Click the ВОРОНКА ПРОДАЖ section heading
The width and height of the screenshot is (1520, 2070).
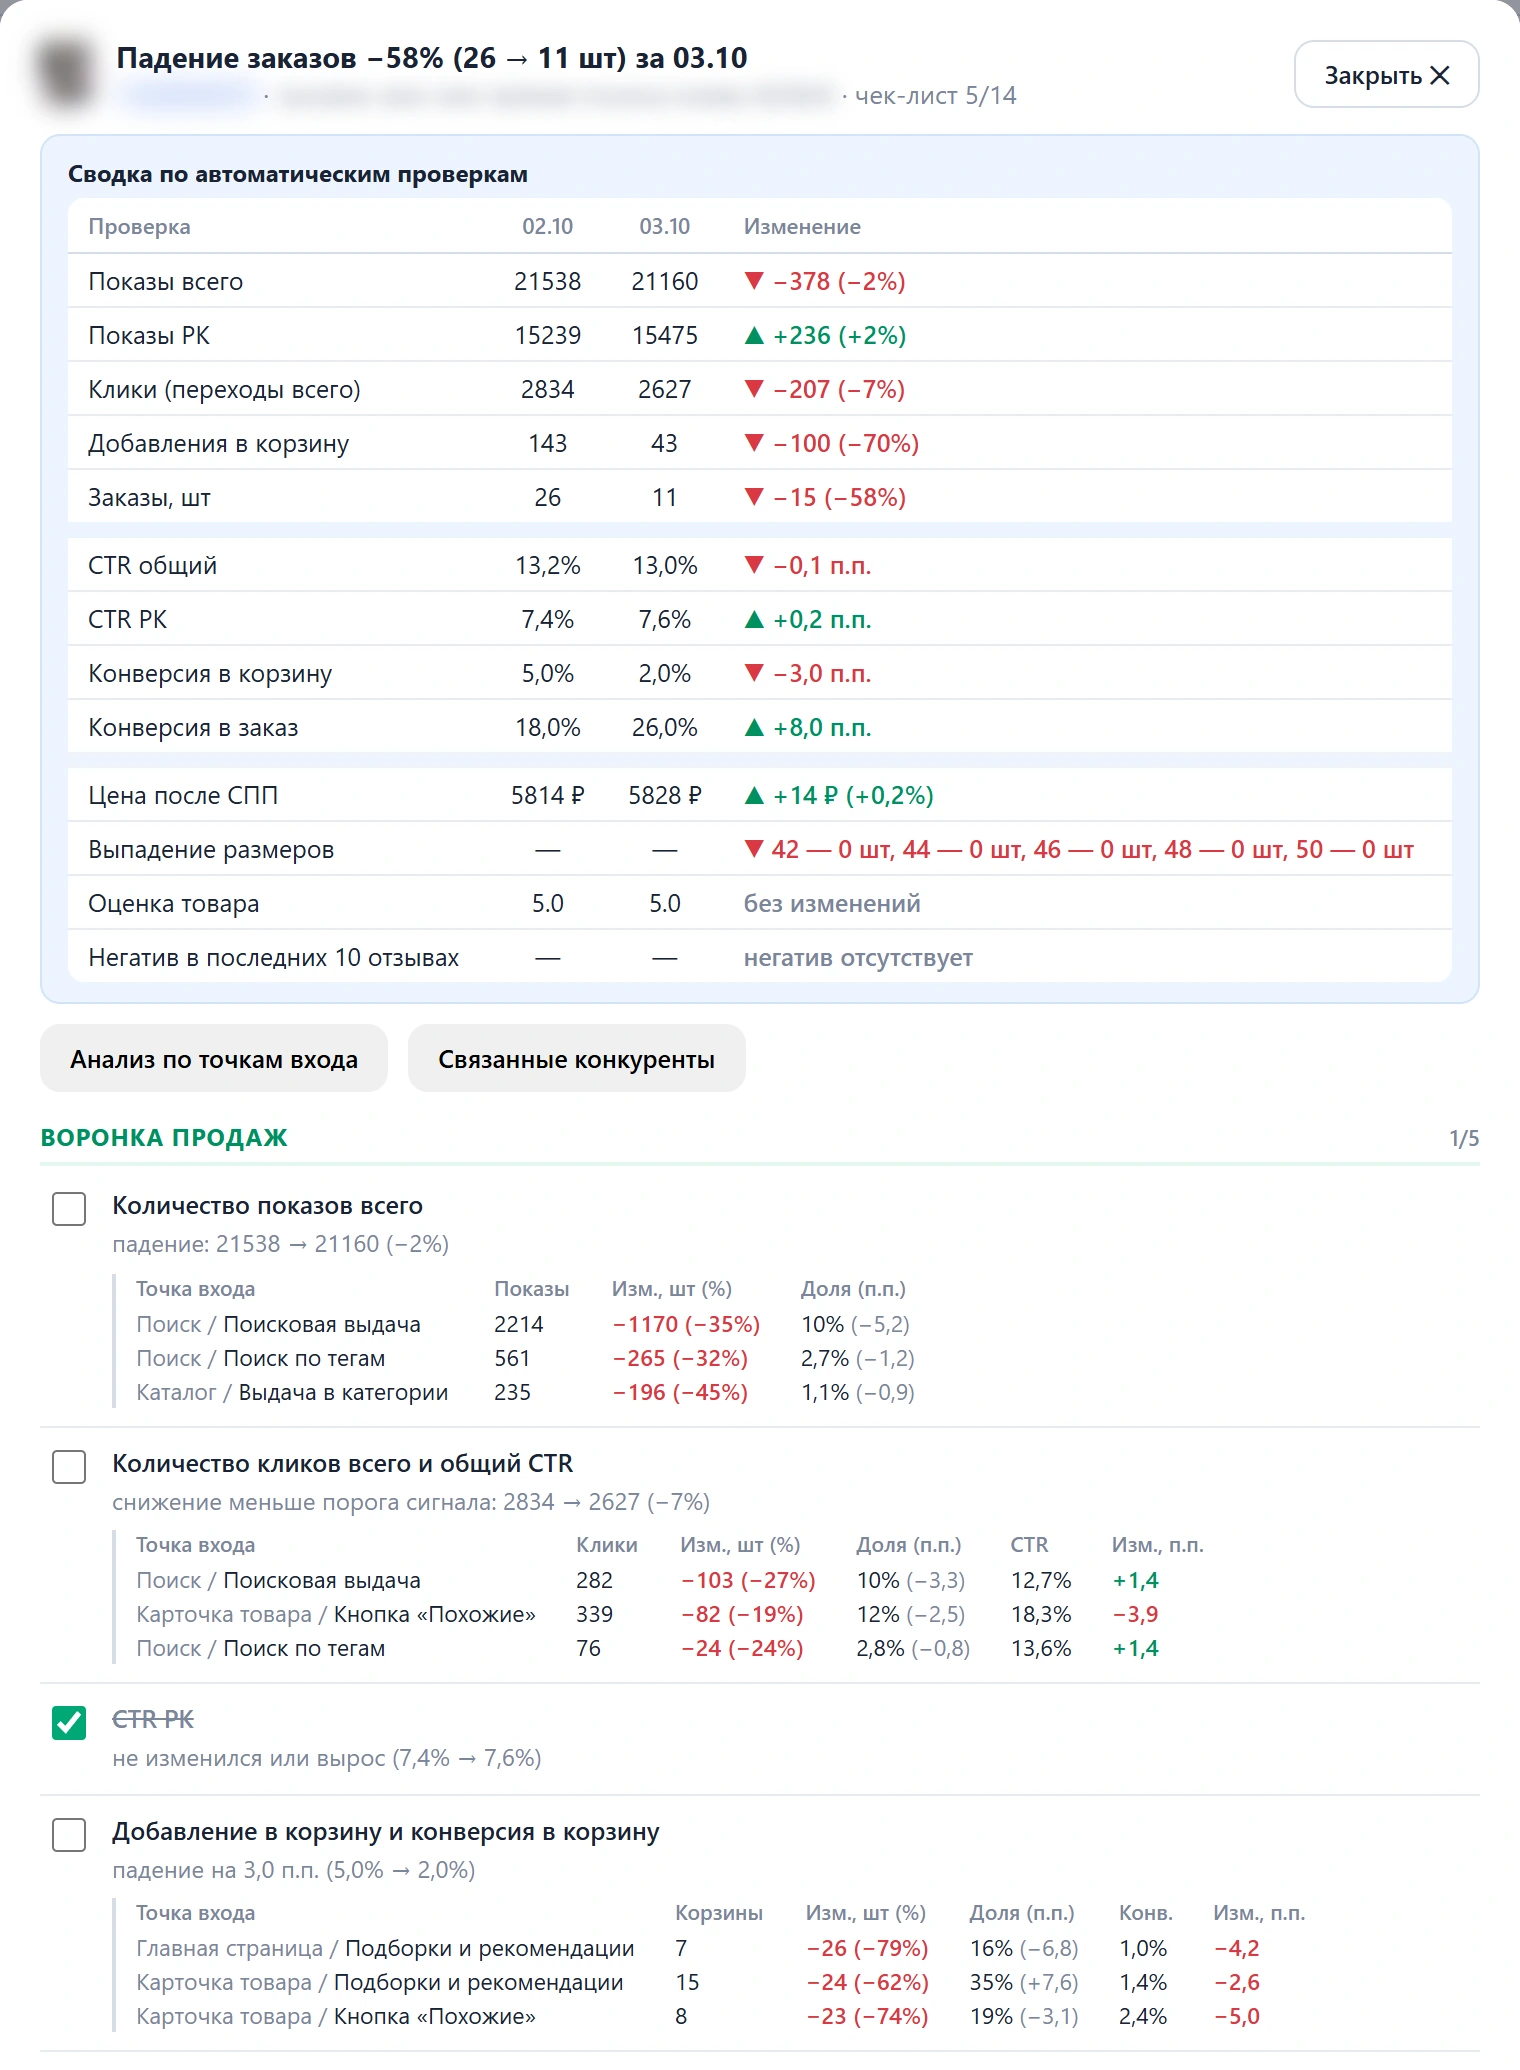click(x=164, y=1137)
